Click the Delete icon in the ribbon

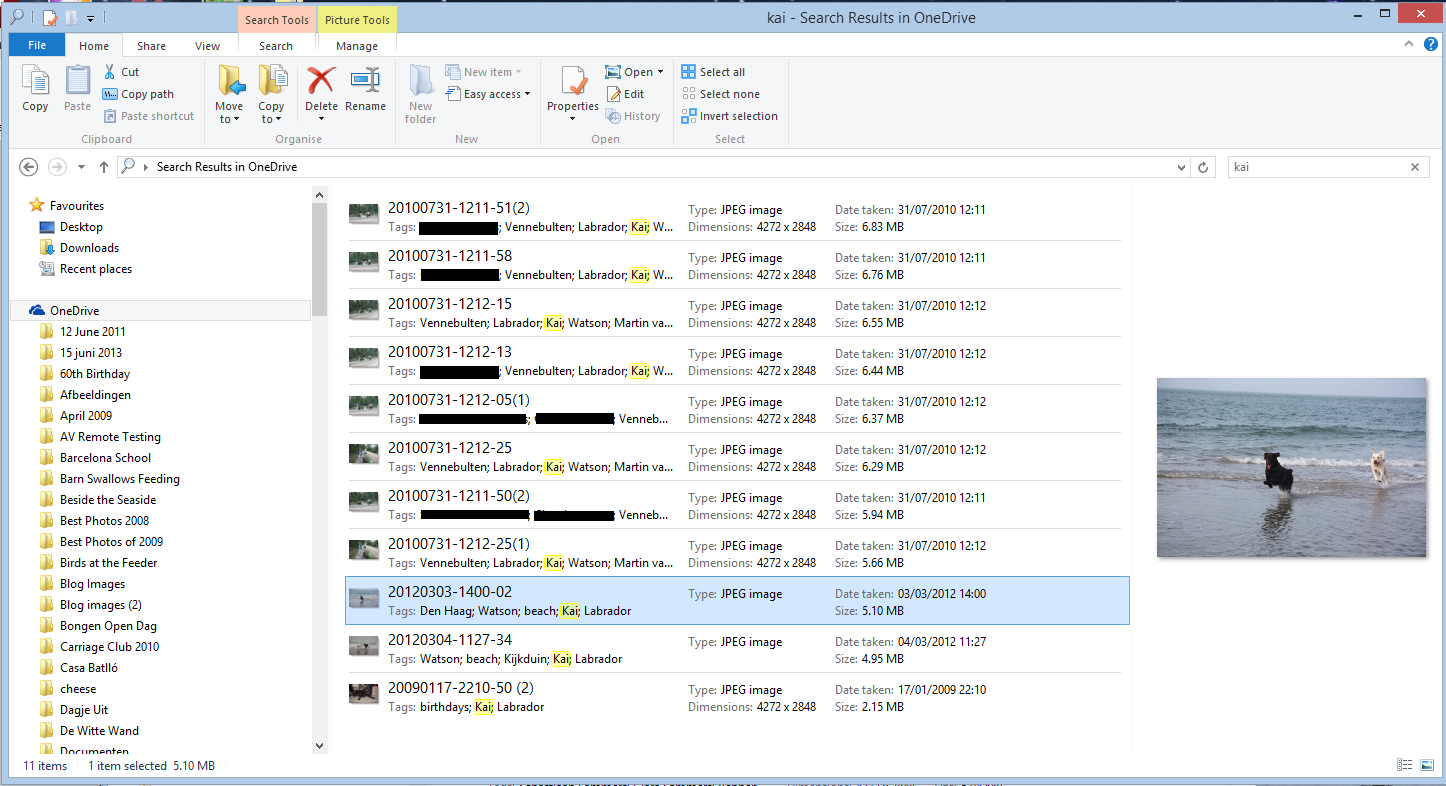(x=321, y=82)
